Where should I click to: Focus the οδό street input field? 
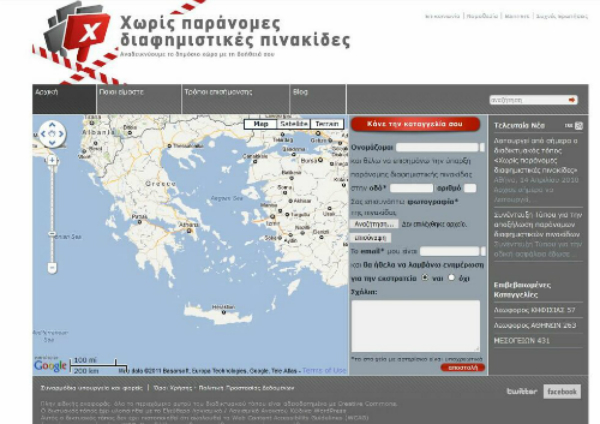411,188
